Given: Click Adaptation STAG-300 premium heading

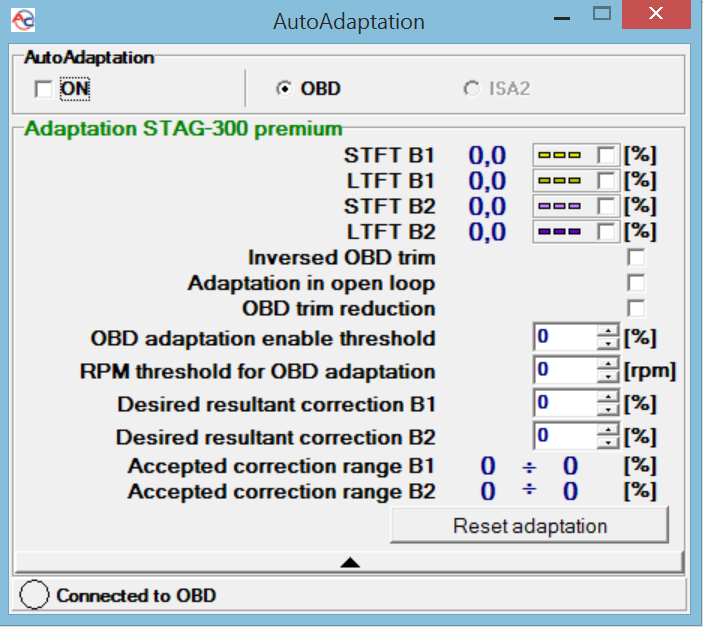Looking at the screenshot, I should [x=183, y=129].
